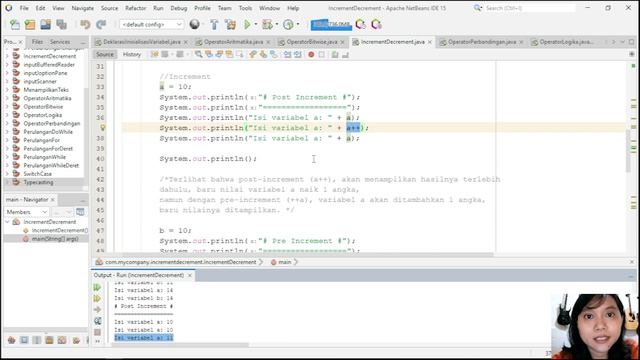
Task: Open the Refactor menu
Action: coord(135,8)
